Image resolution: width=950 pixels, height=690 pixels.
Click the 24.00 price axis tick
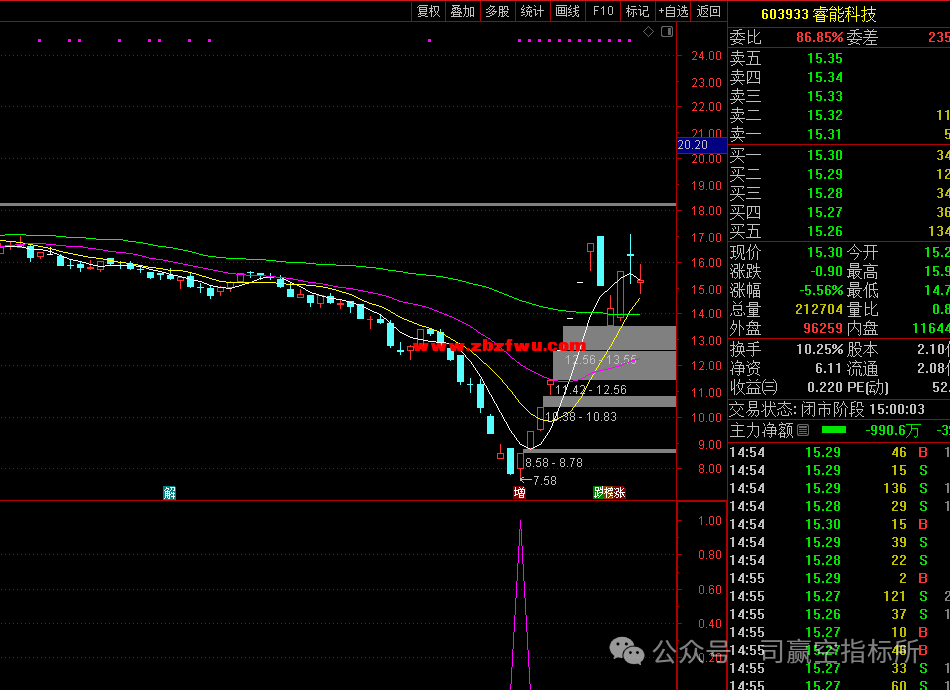[x=706, y=56]
